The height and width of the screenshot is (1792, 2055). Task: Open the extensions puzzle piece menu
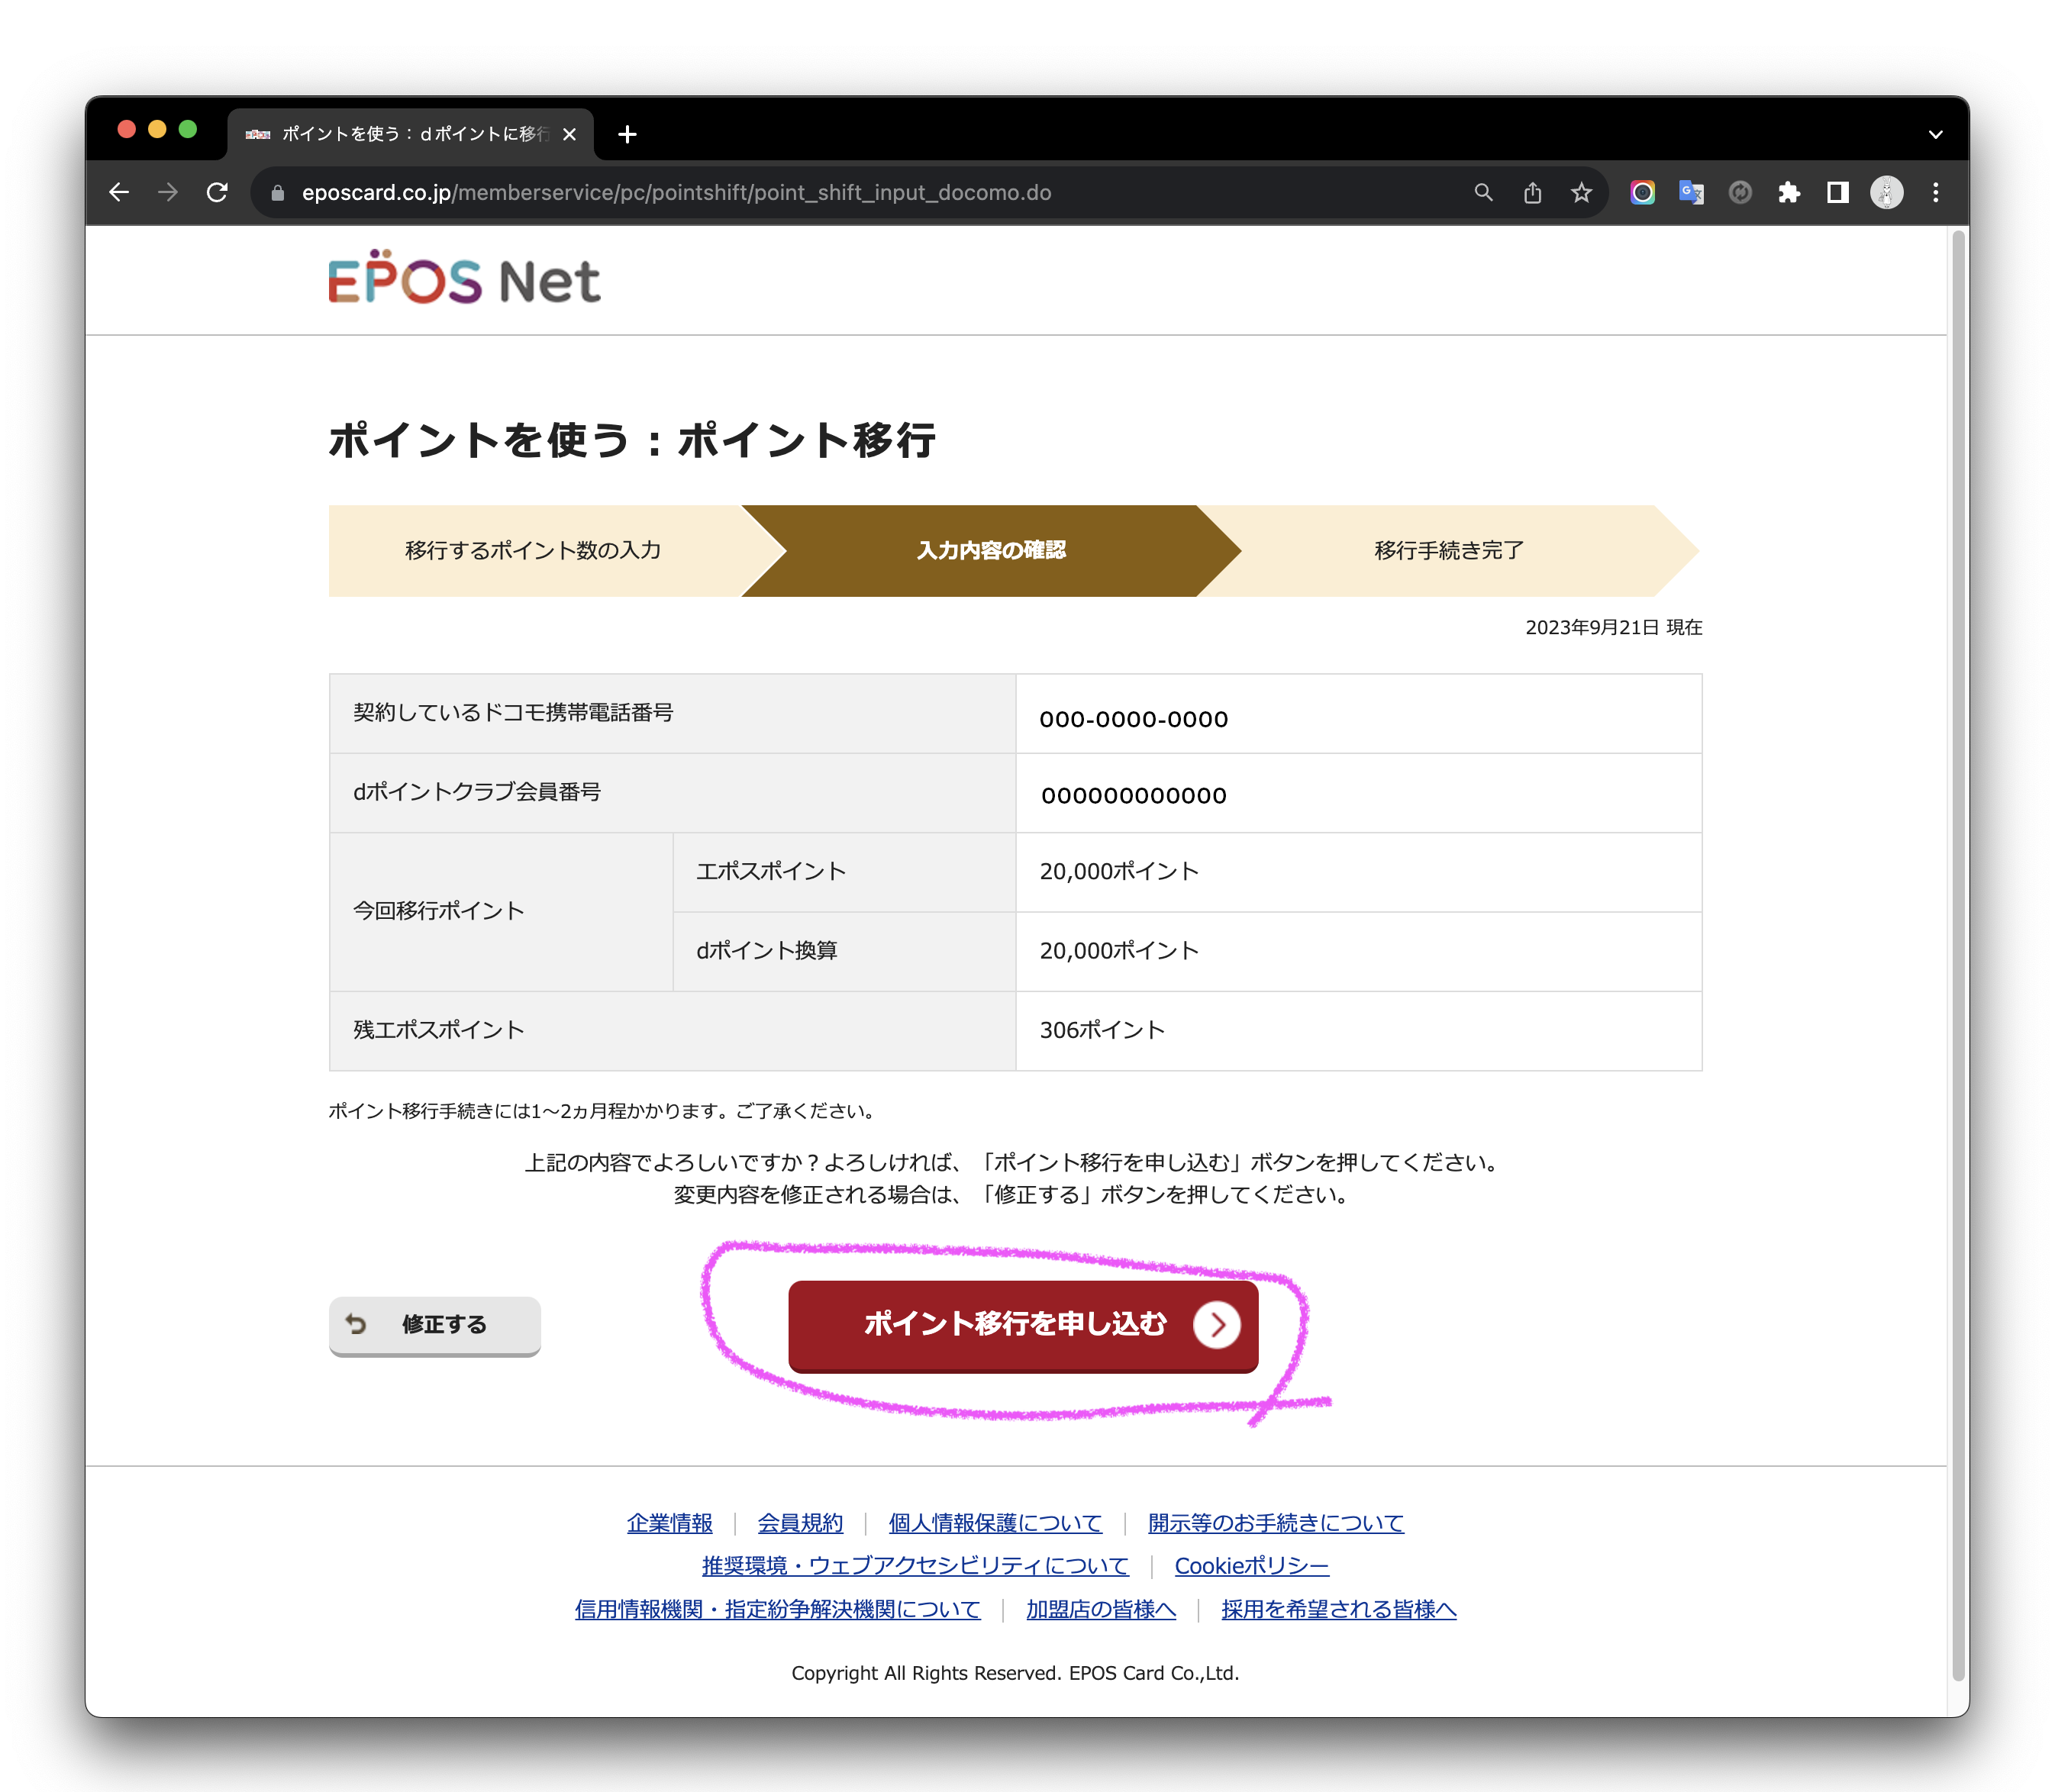pos(1789,192)
